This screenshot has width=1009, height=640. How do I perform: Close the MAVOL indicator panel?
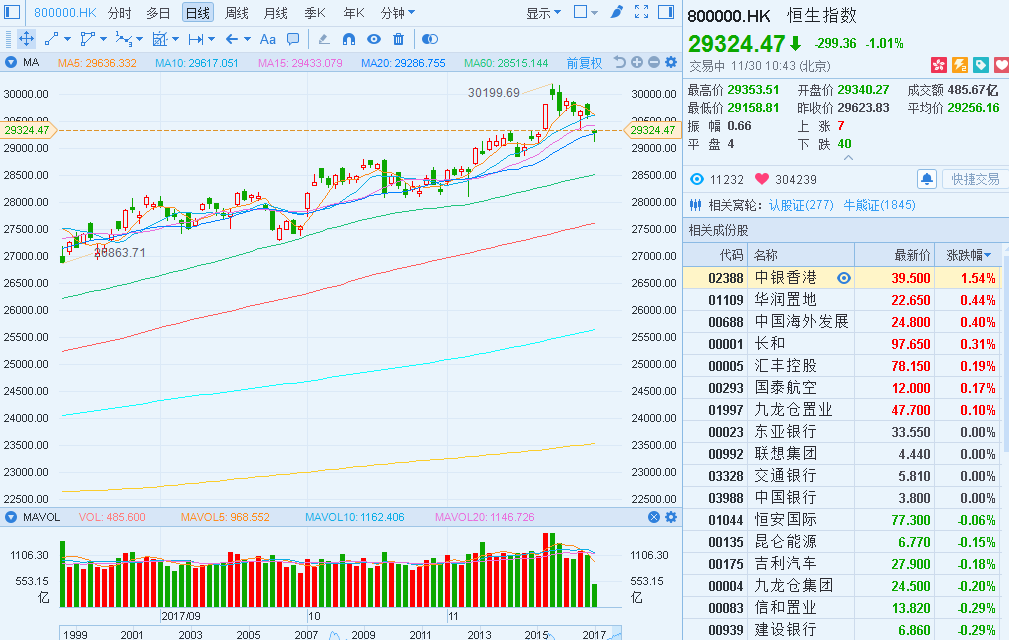(x=654, y=517)
